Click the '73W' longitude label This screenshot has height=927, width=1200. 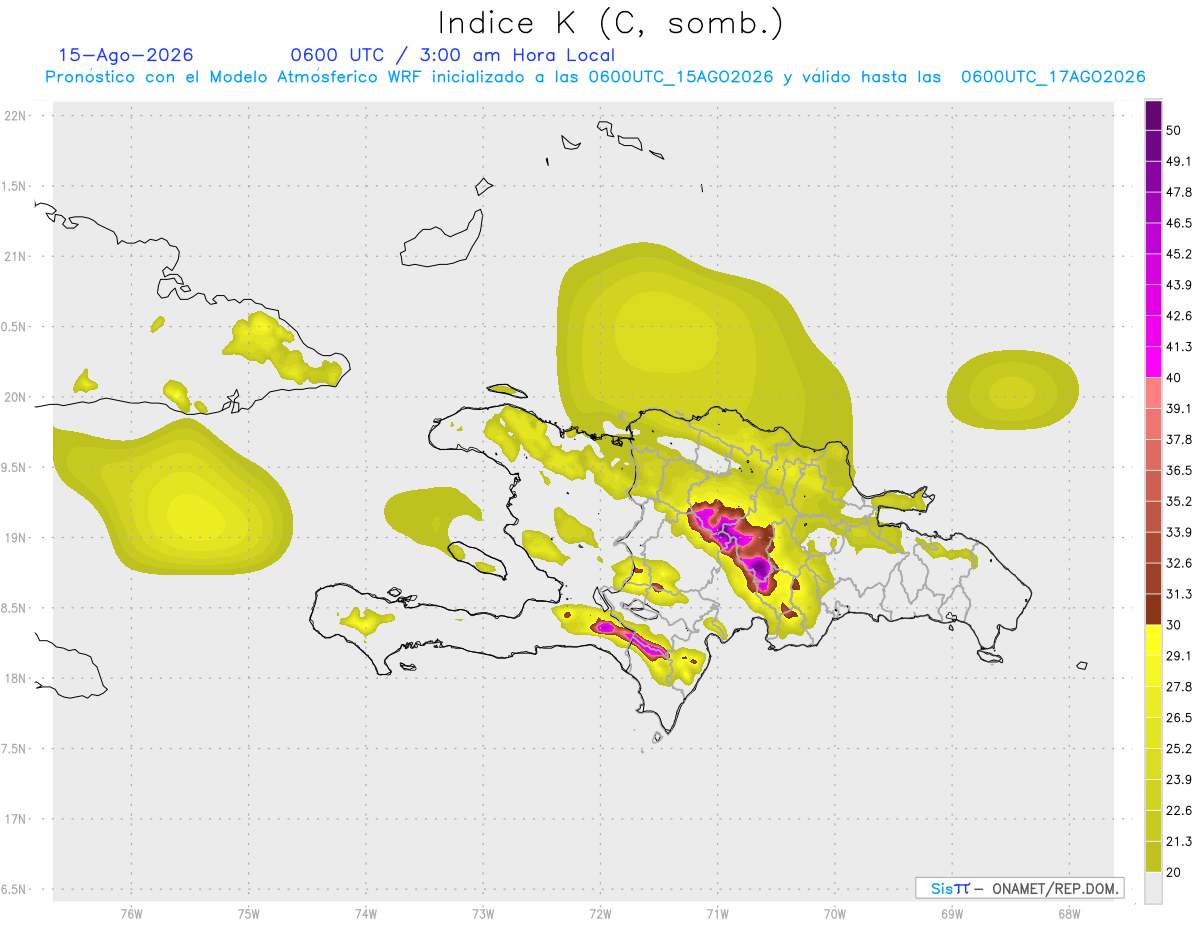483,914
